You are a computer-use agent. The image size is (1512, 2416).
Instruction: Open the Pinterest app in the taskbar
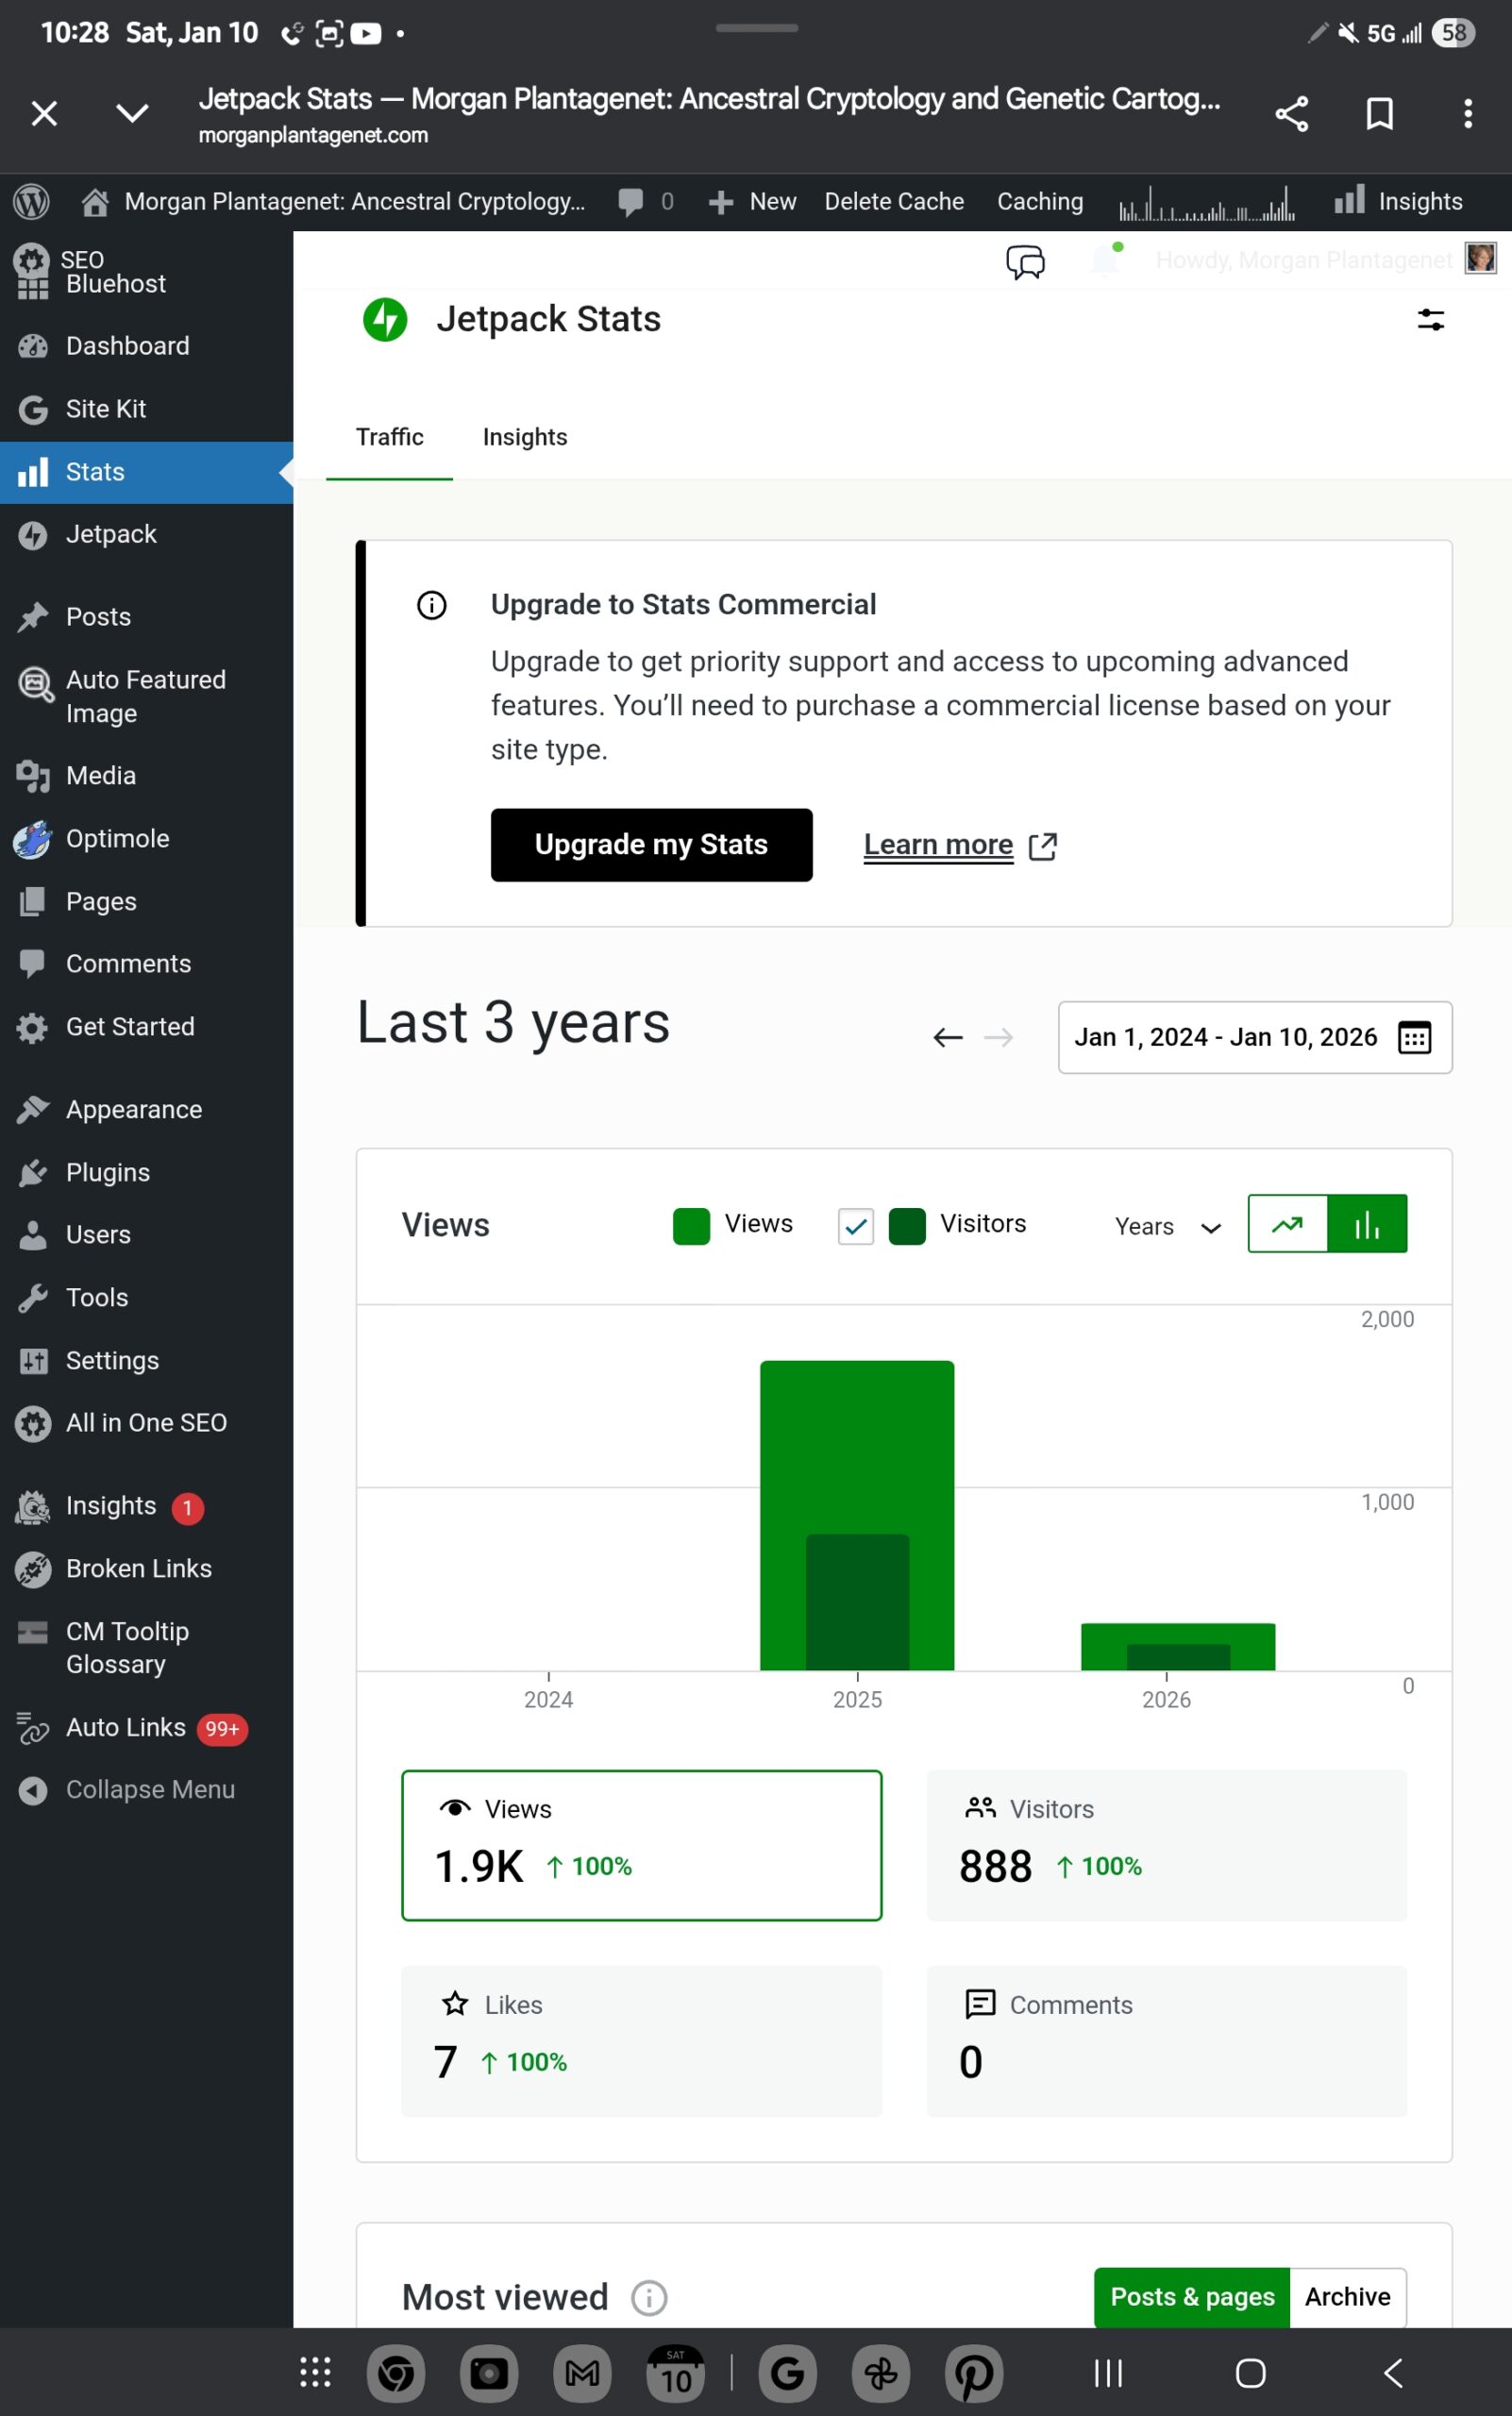point(974,2373)
